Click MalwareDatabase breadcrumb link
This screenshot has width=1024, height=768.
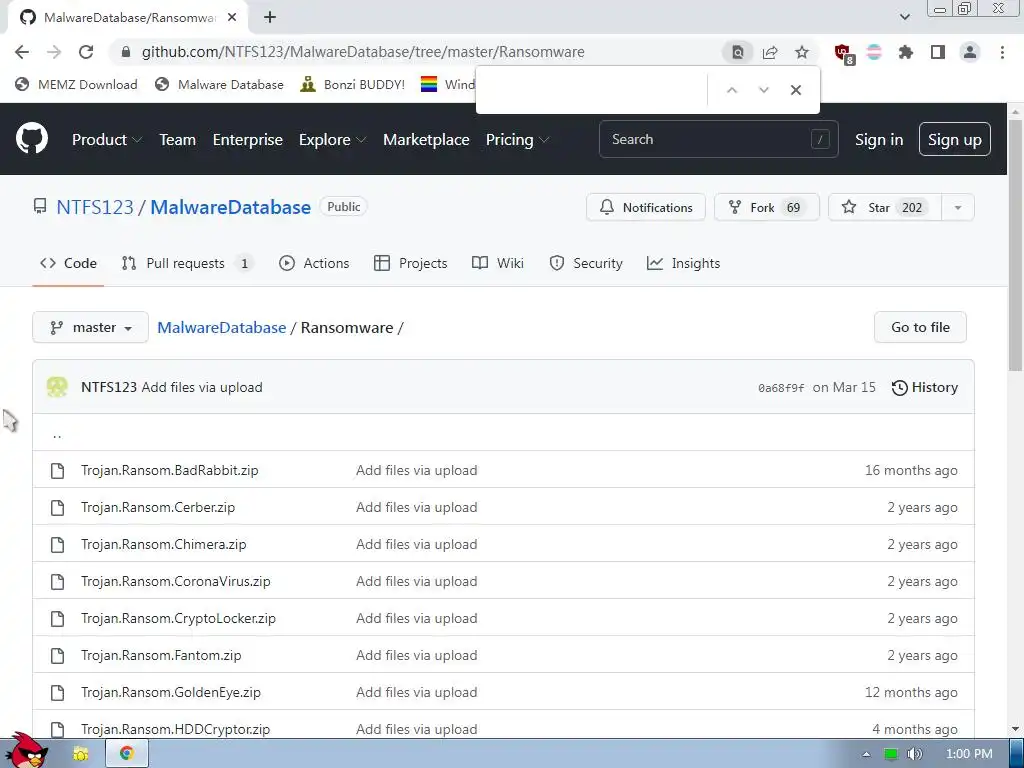[x=221, y=328]
